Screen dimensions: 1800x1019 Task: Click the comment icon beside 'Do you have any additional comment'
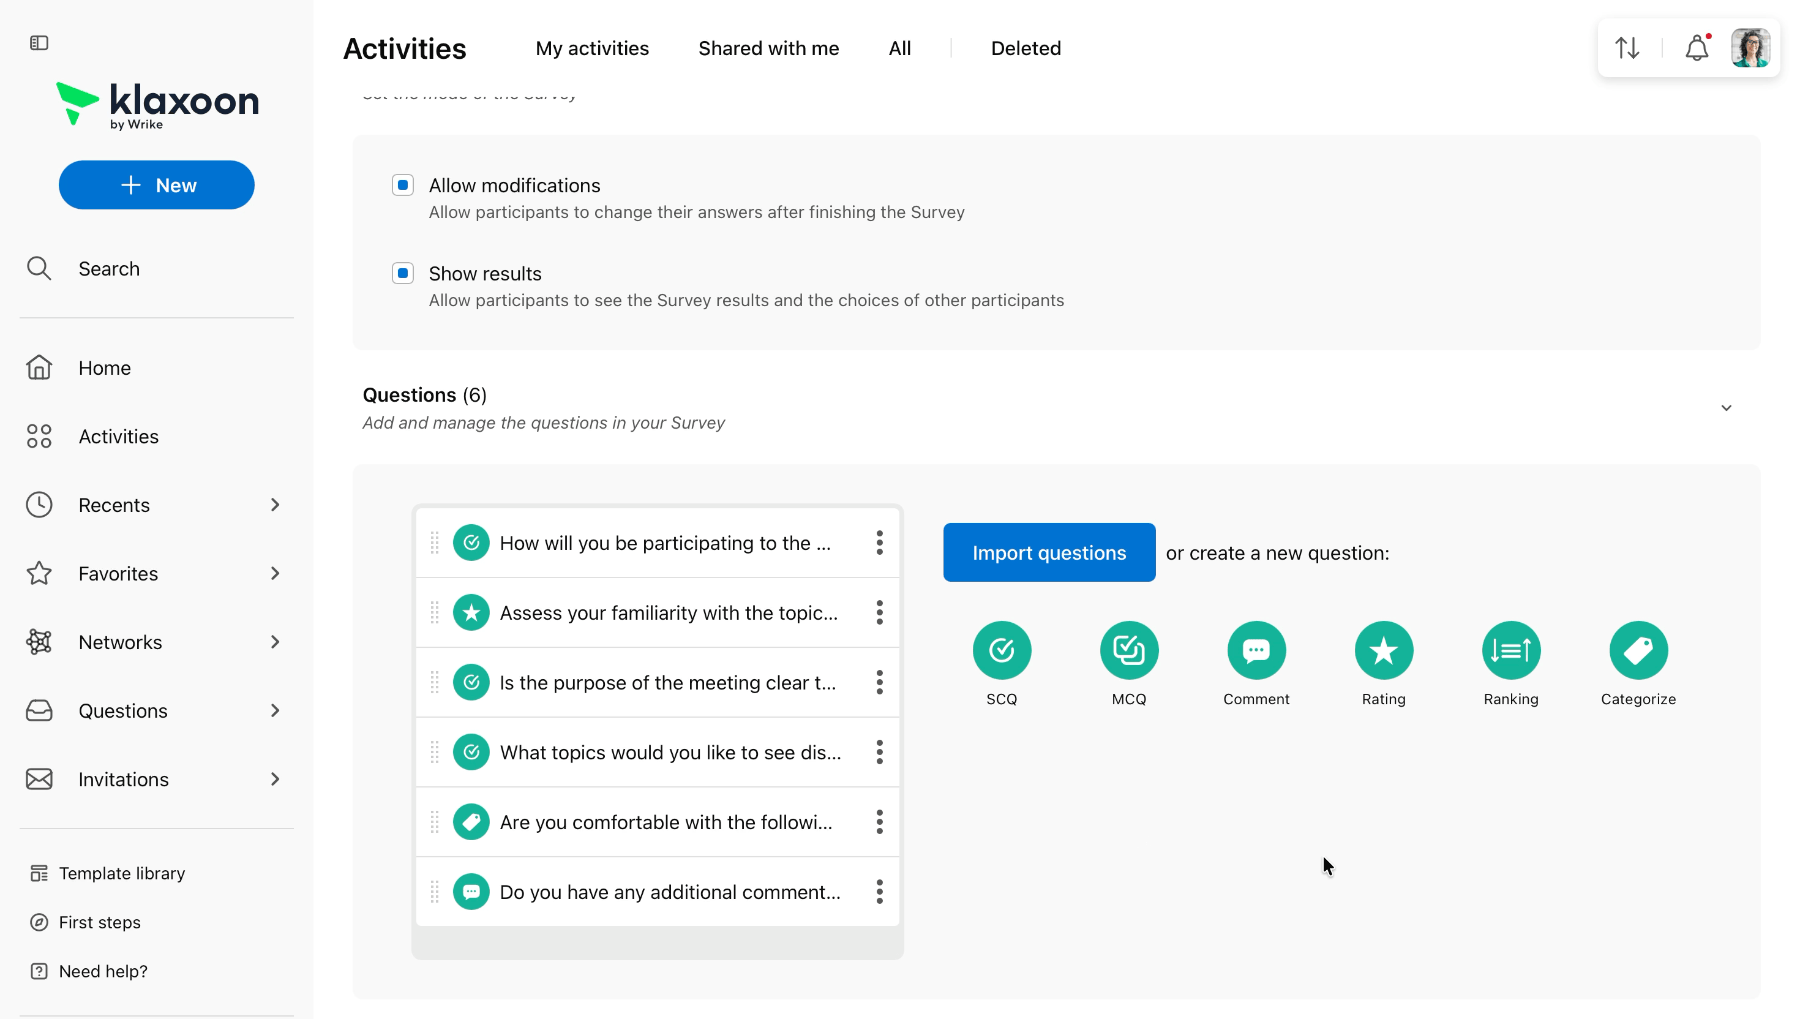point(471,892)
